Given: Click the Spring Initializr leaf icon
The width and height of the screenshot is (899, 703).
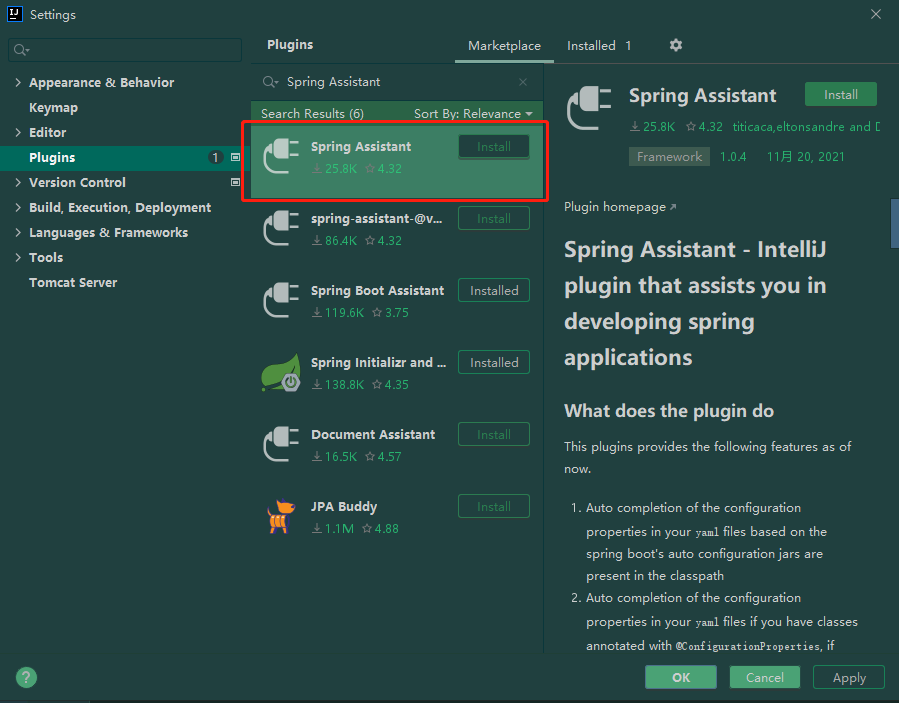Looking at the screenshot, I should [x=281, y=372].
